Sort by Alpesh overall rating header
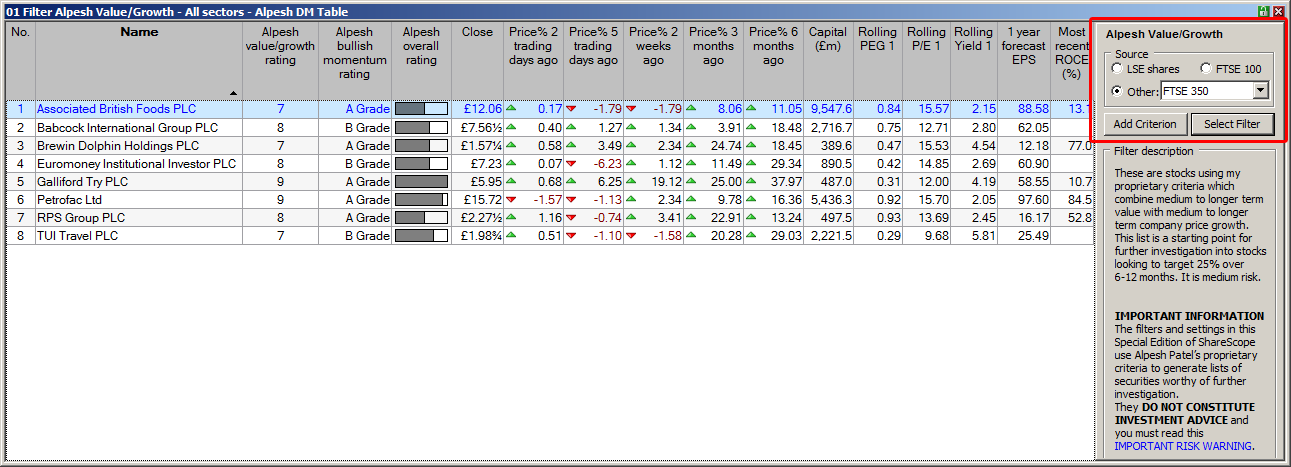This screenshot has height=467, width=1291. pos(421,60)
